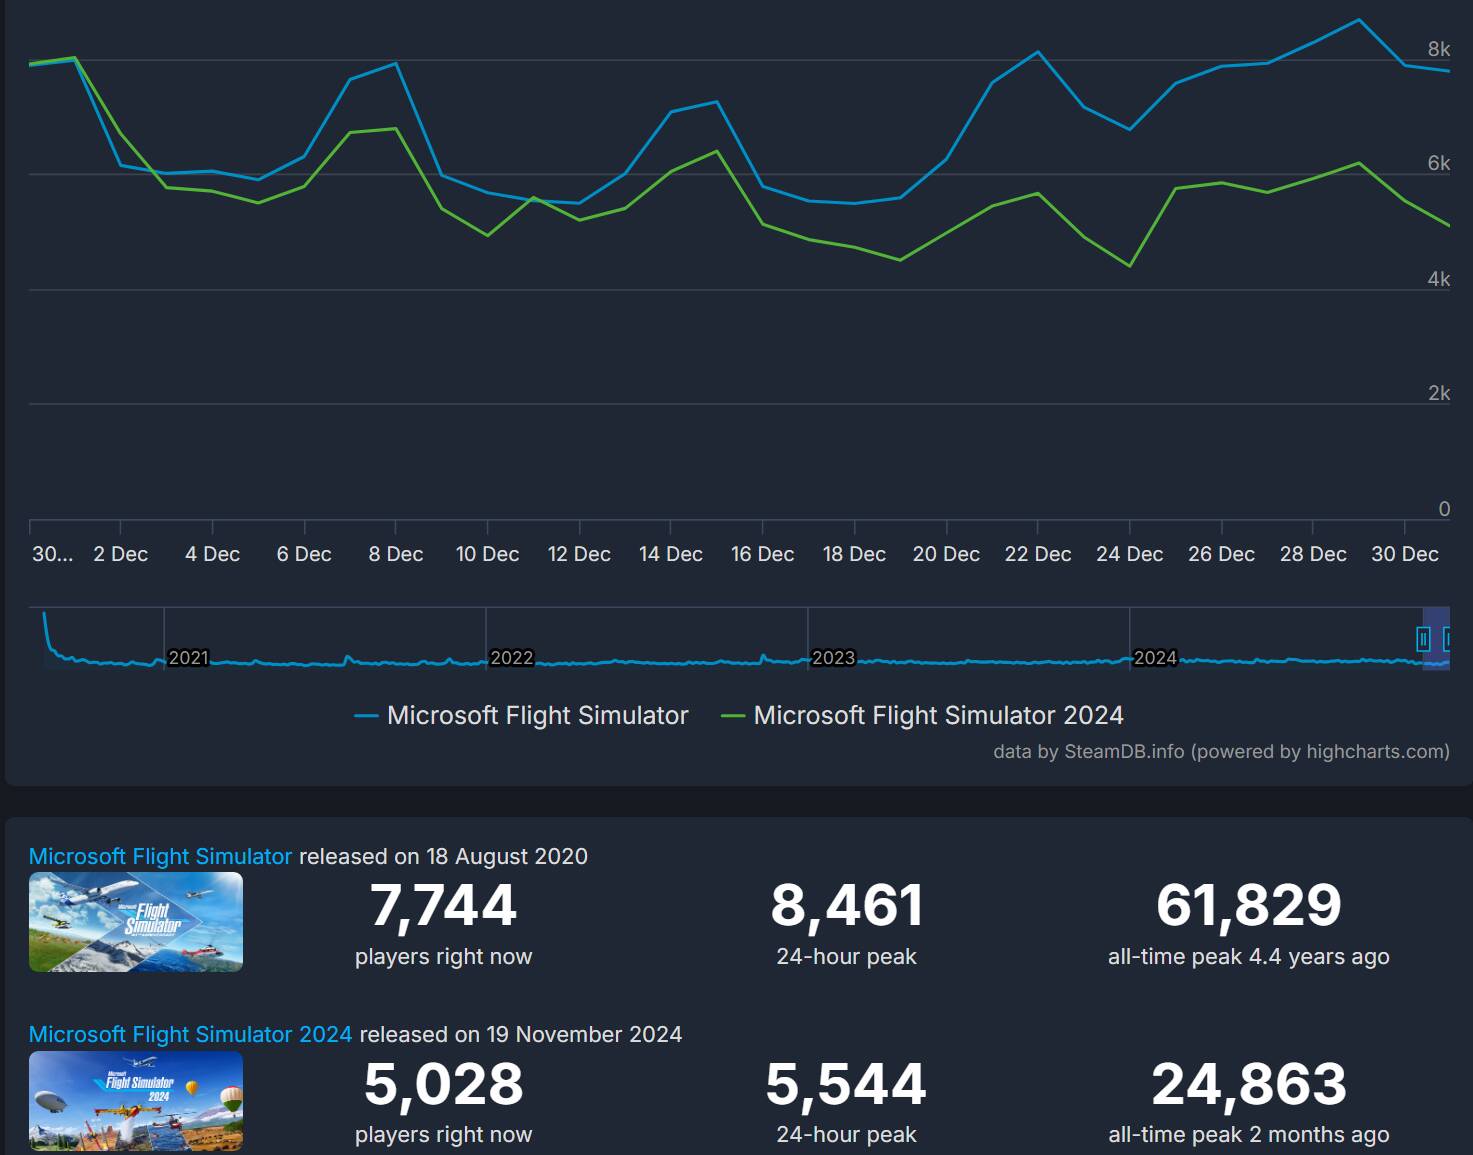Click the 16 Dec label on x-axis

point(762,554)
